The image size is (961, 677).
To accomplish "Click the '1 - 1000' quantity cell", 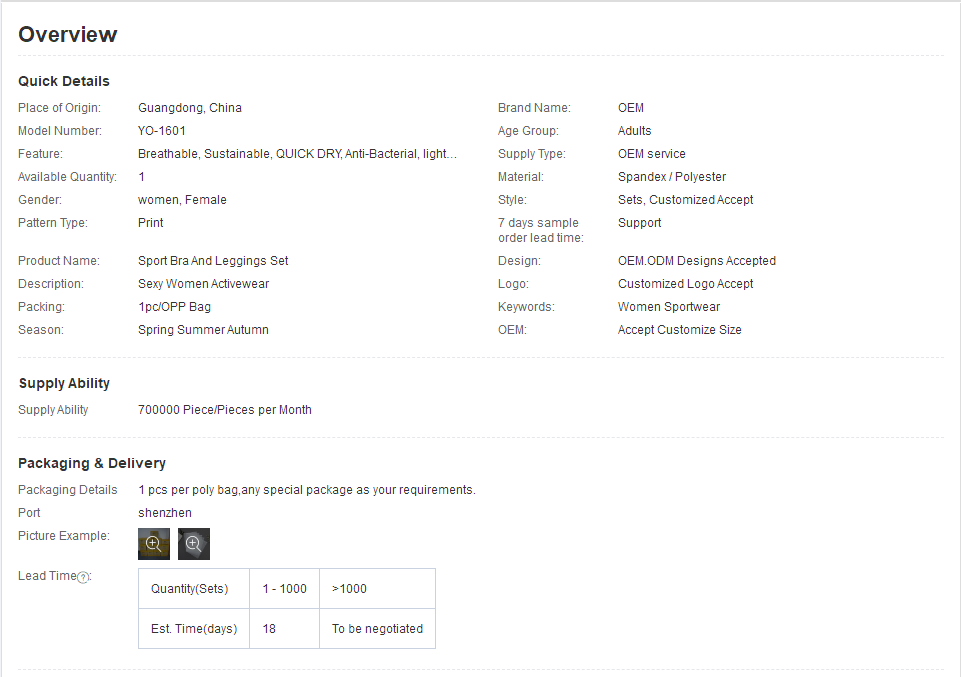I will click(284, 589).
